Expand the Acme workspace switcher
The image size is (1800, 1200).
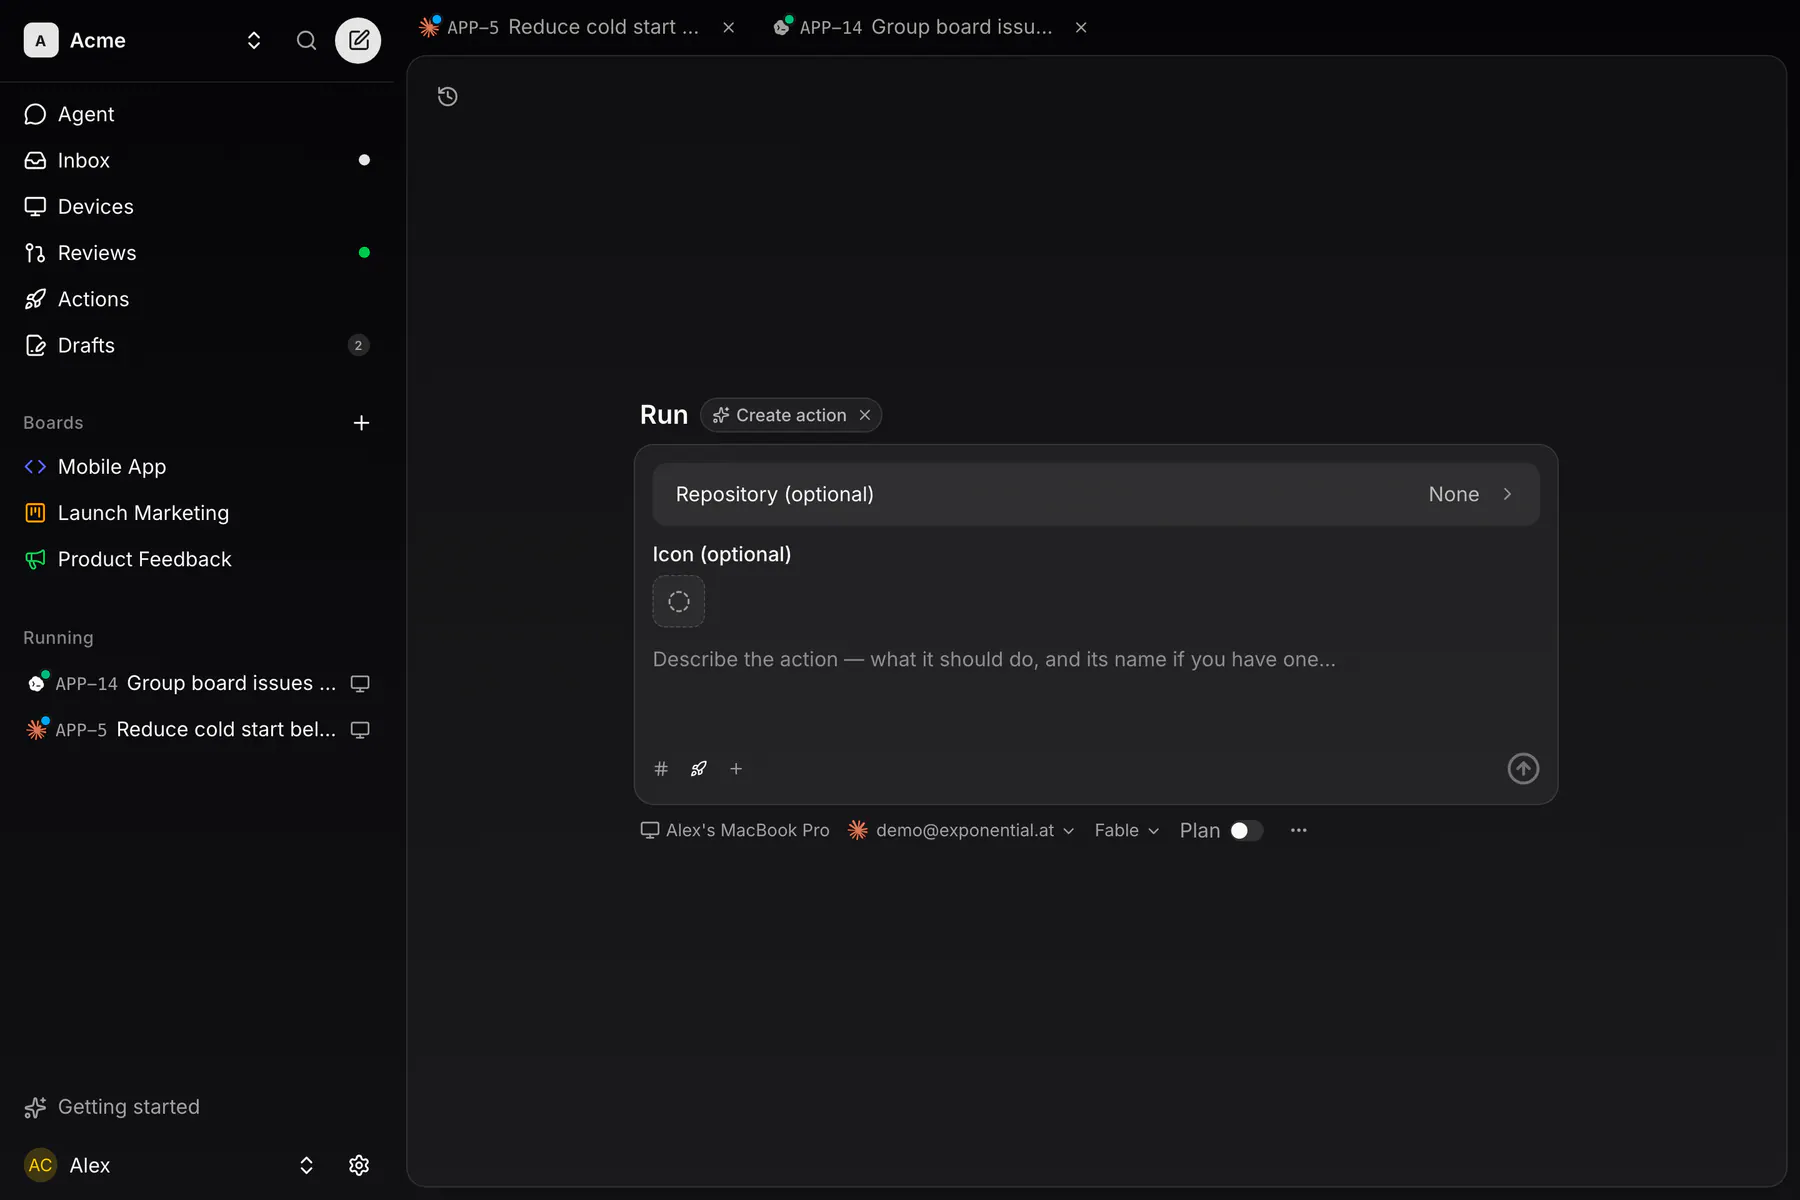254,40
